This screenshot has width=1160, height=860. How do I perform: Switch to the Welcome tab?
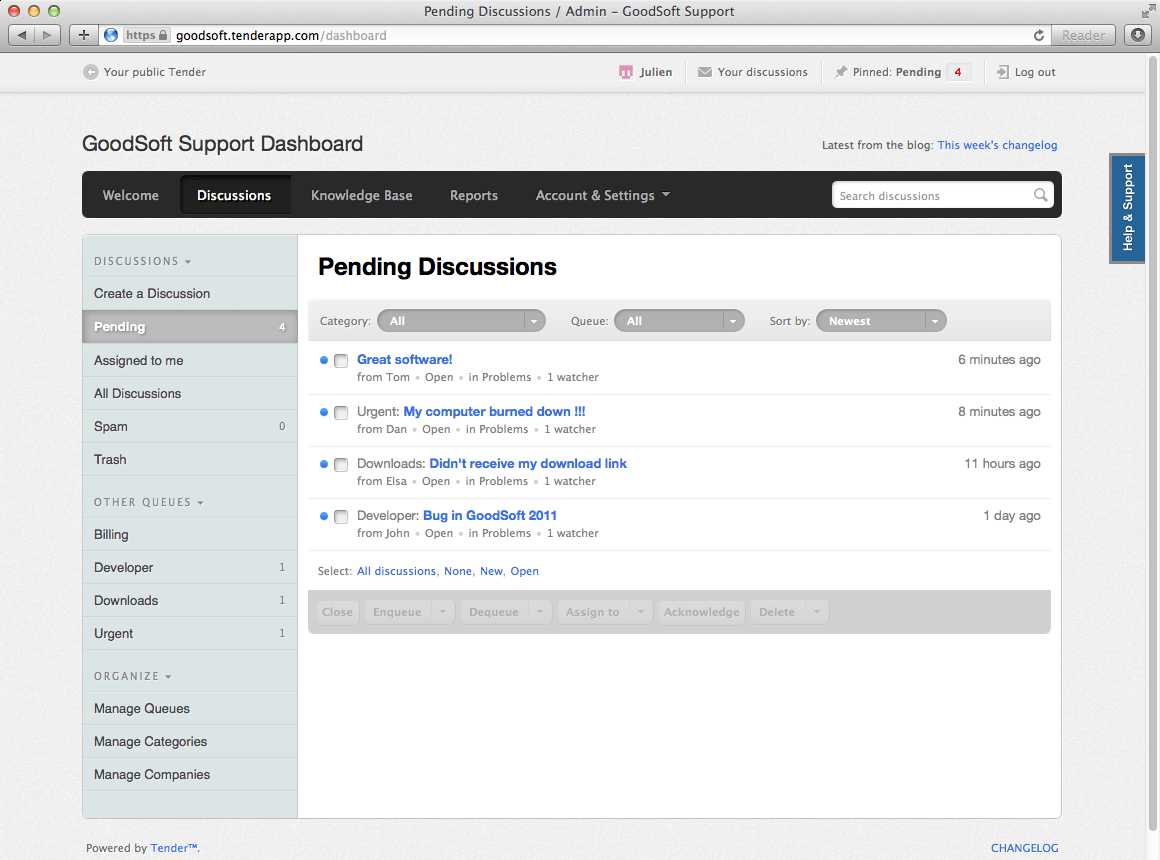pyautogui.click(x=131, y=195)
